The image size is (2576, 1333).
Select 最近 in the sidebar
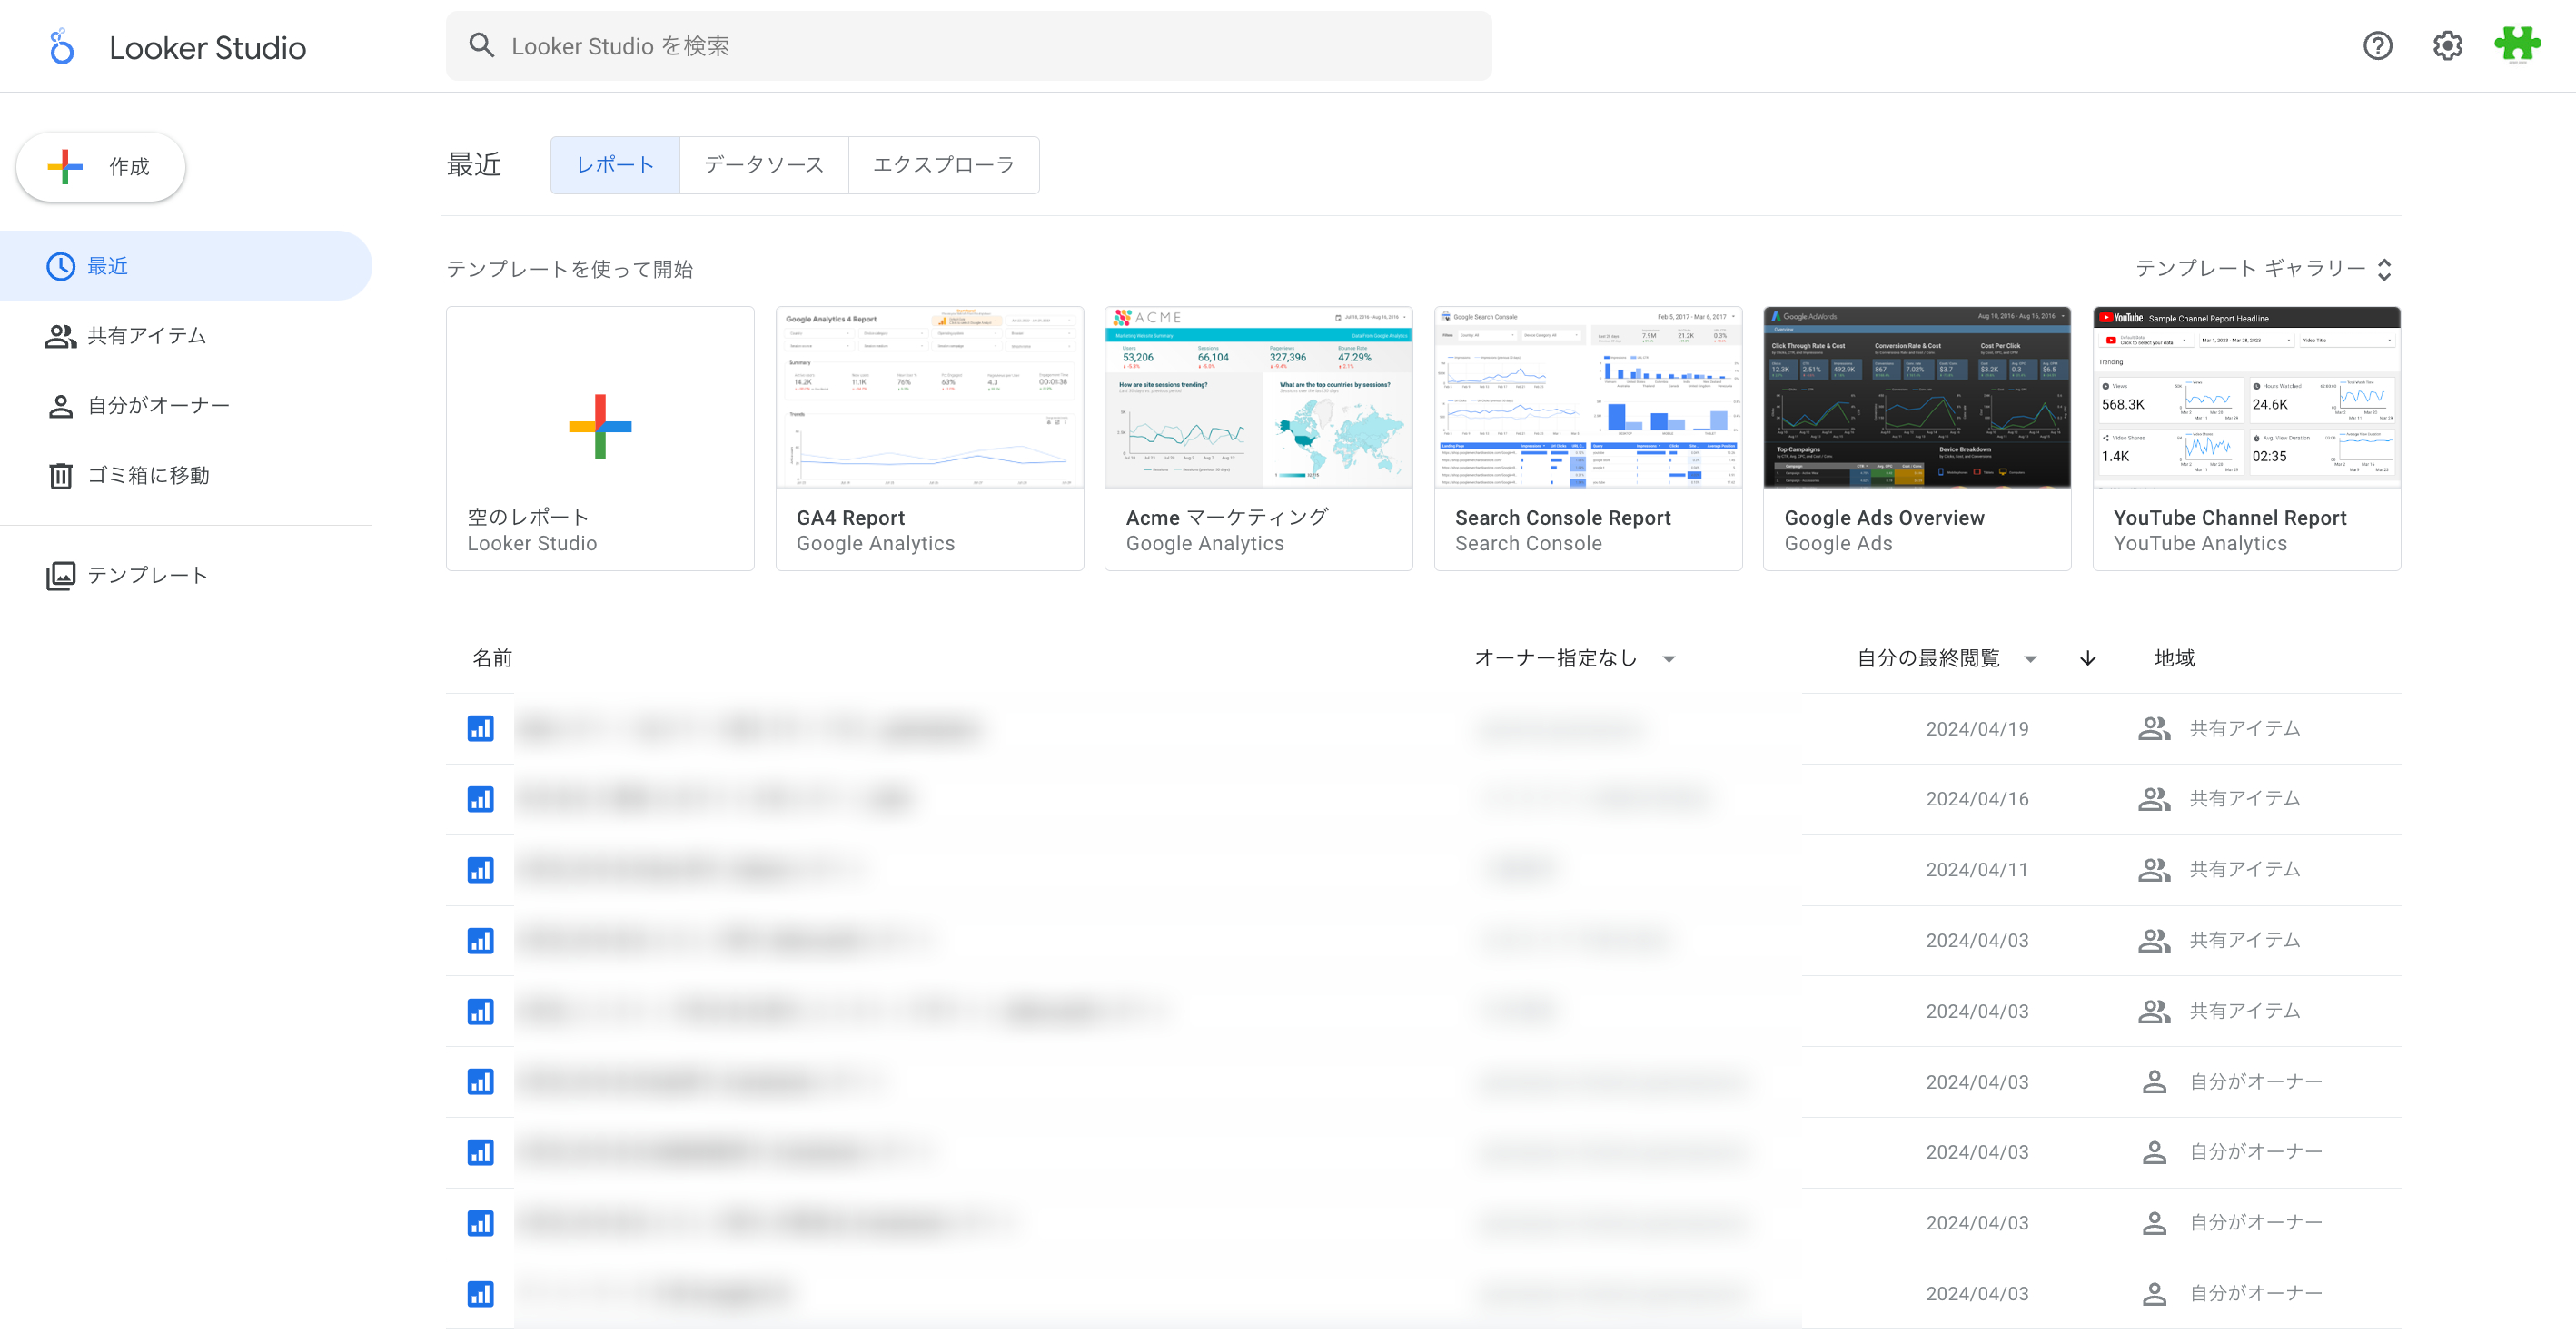186,266
